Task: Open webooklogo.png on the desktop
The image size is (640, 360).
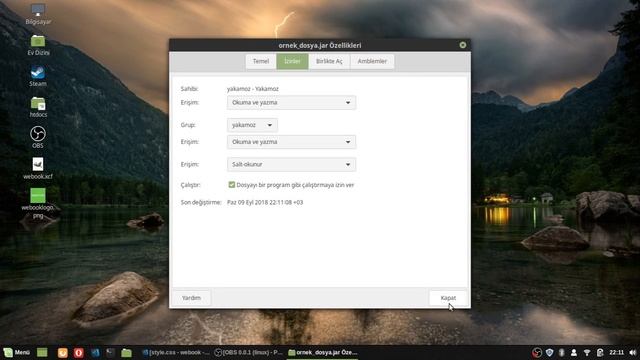Action: (38, 203)
